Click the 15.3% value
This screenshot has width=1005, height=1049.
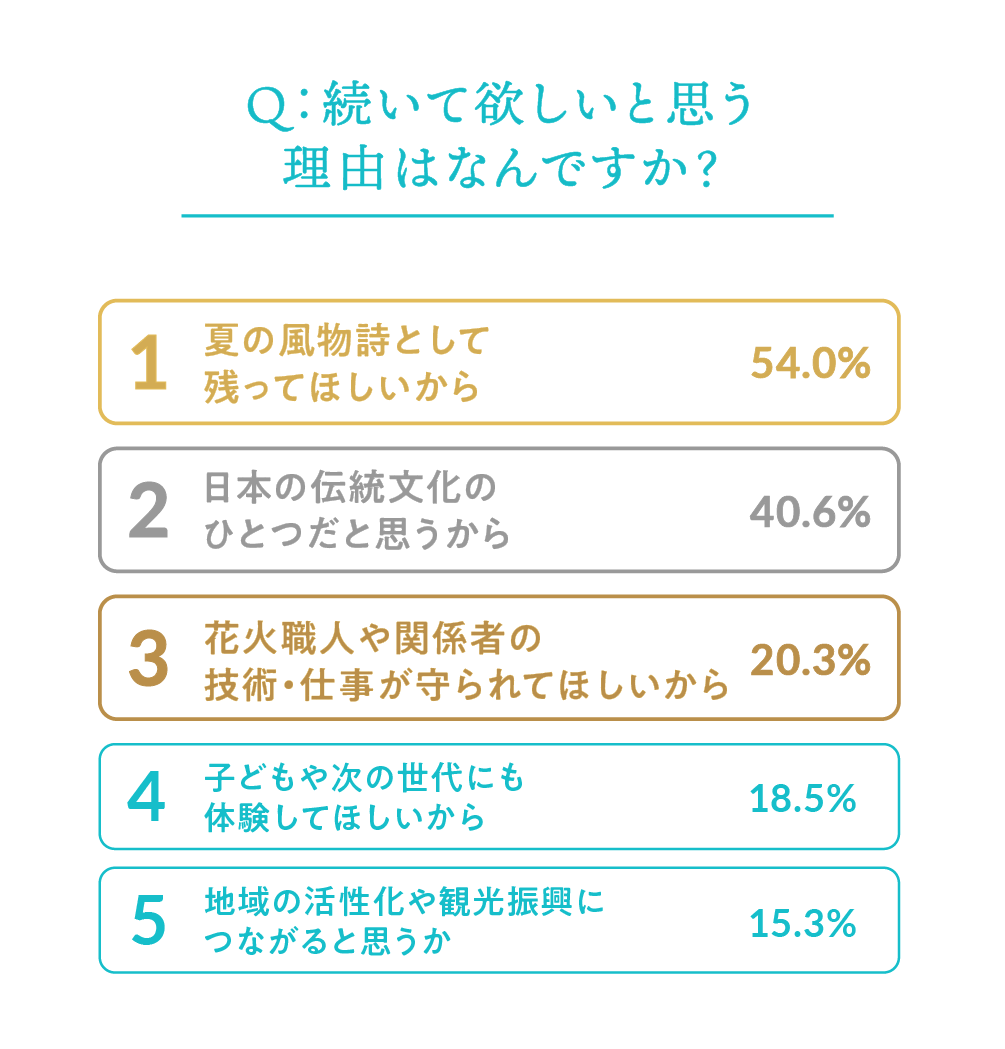click(802, 922)
